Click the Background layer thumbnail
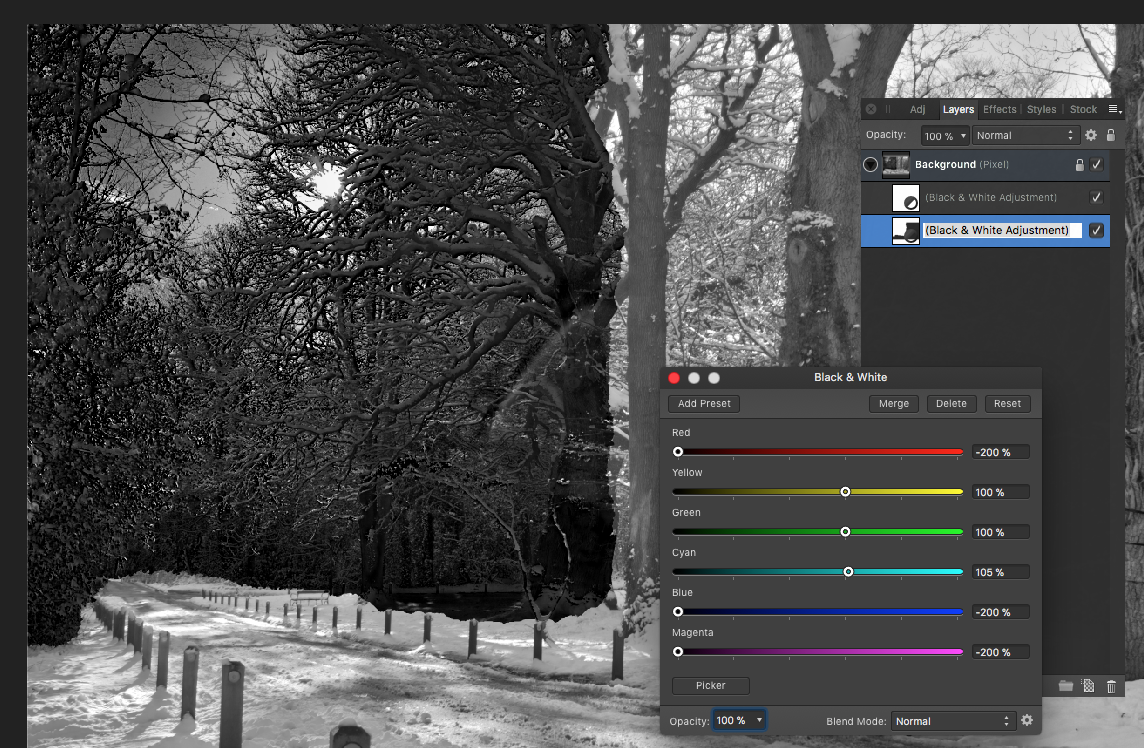Viewport: 1144px width, 748px height. [x=896, y=165]
